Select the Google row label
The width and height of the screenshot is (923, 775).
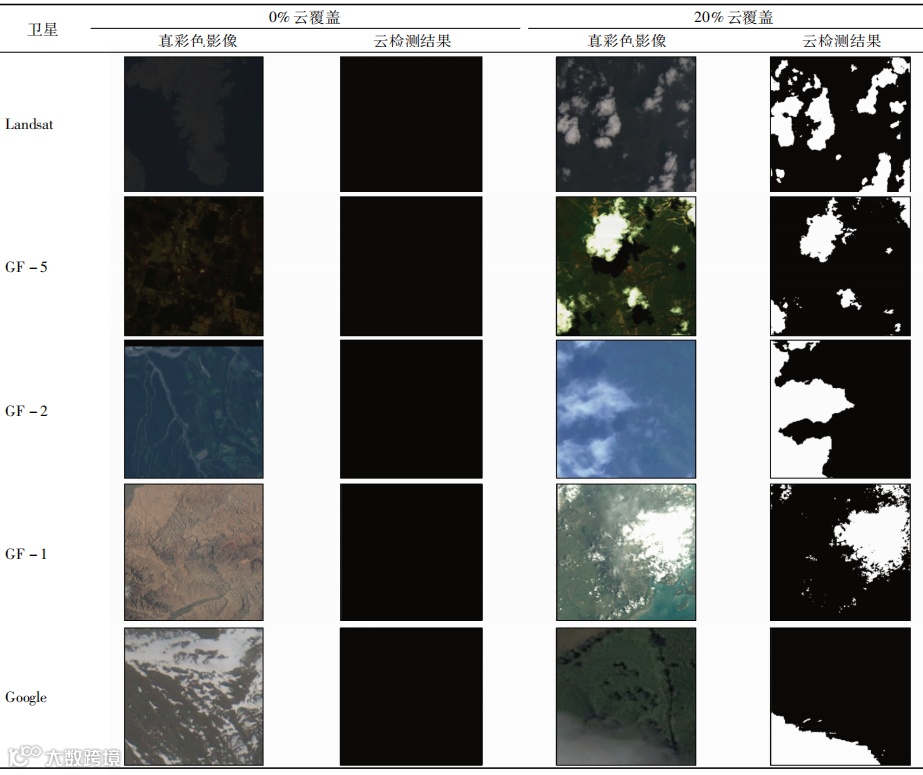pos(26,697)
